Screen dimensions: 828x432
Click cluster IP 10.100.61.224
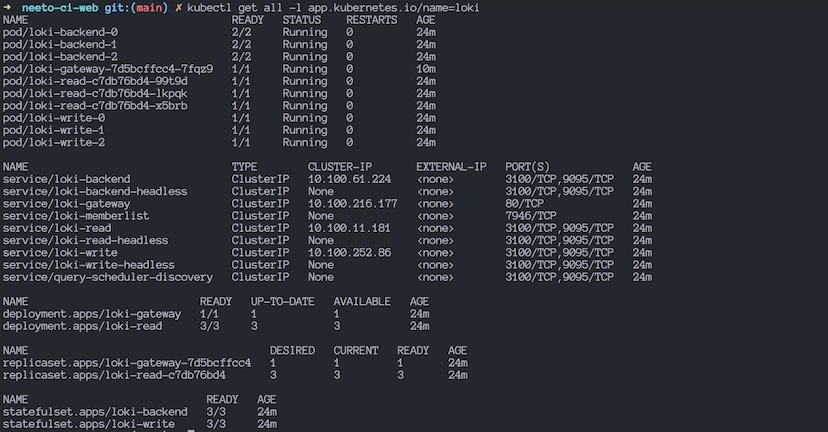(350, 179)
